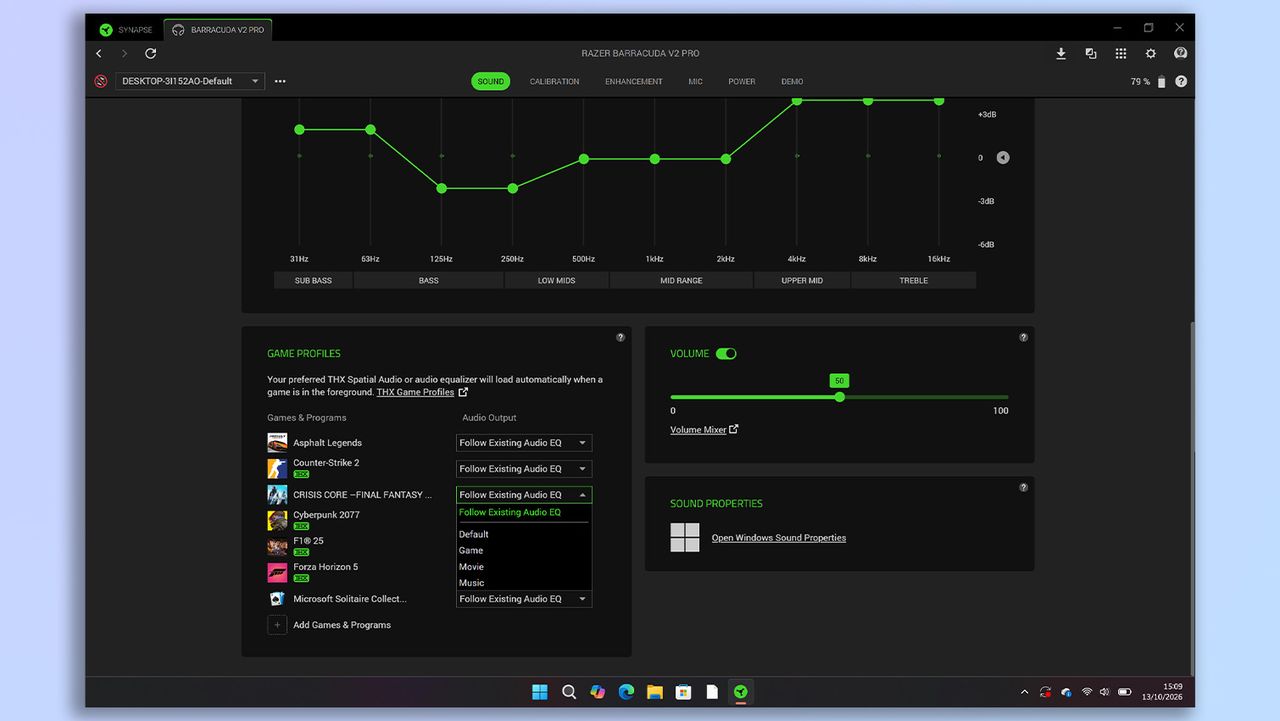Open Synapse settings gear
The image size is (1280, 721).
[1151, 54]
